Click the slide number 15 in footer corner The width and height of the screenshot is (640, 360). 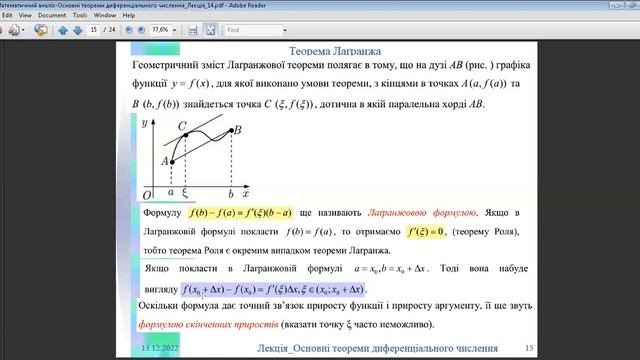(x=529, y=348)
